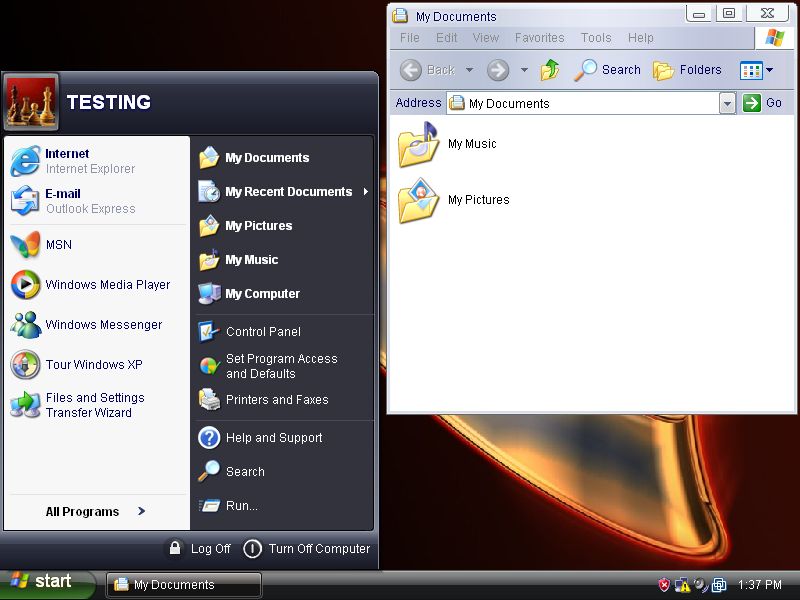Viewport: 800px width, 600px height.
Task: Open the Edit menu in My Documents
Action: (x=446, y=38)
